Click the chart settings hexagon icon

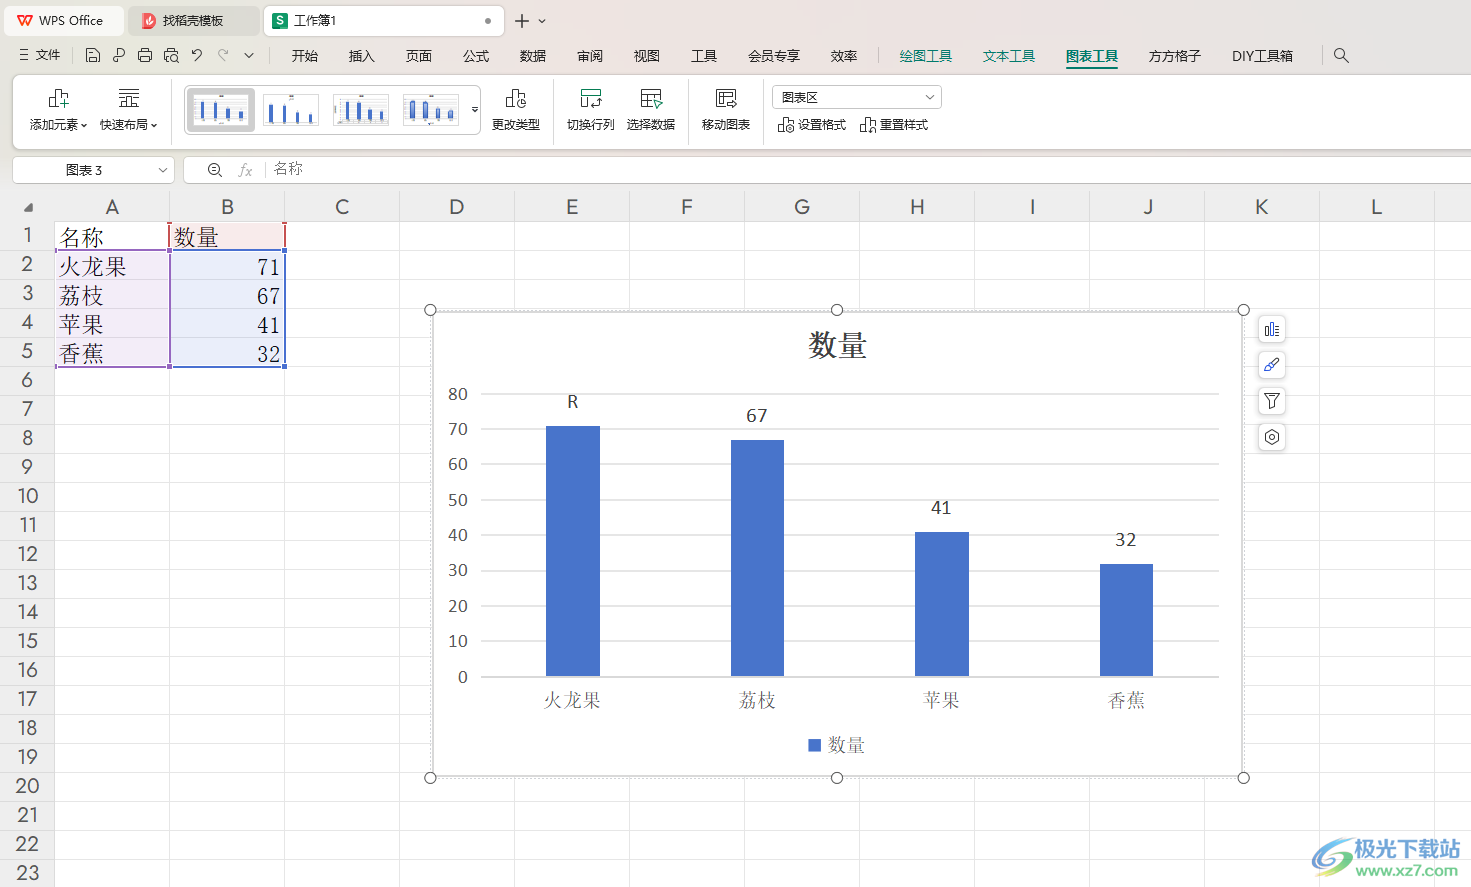[1272, 437]
